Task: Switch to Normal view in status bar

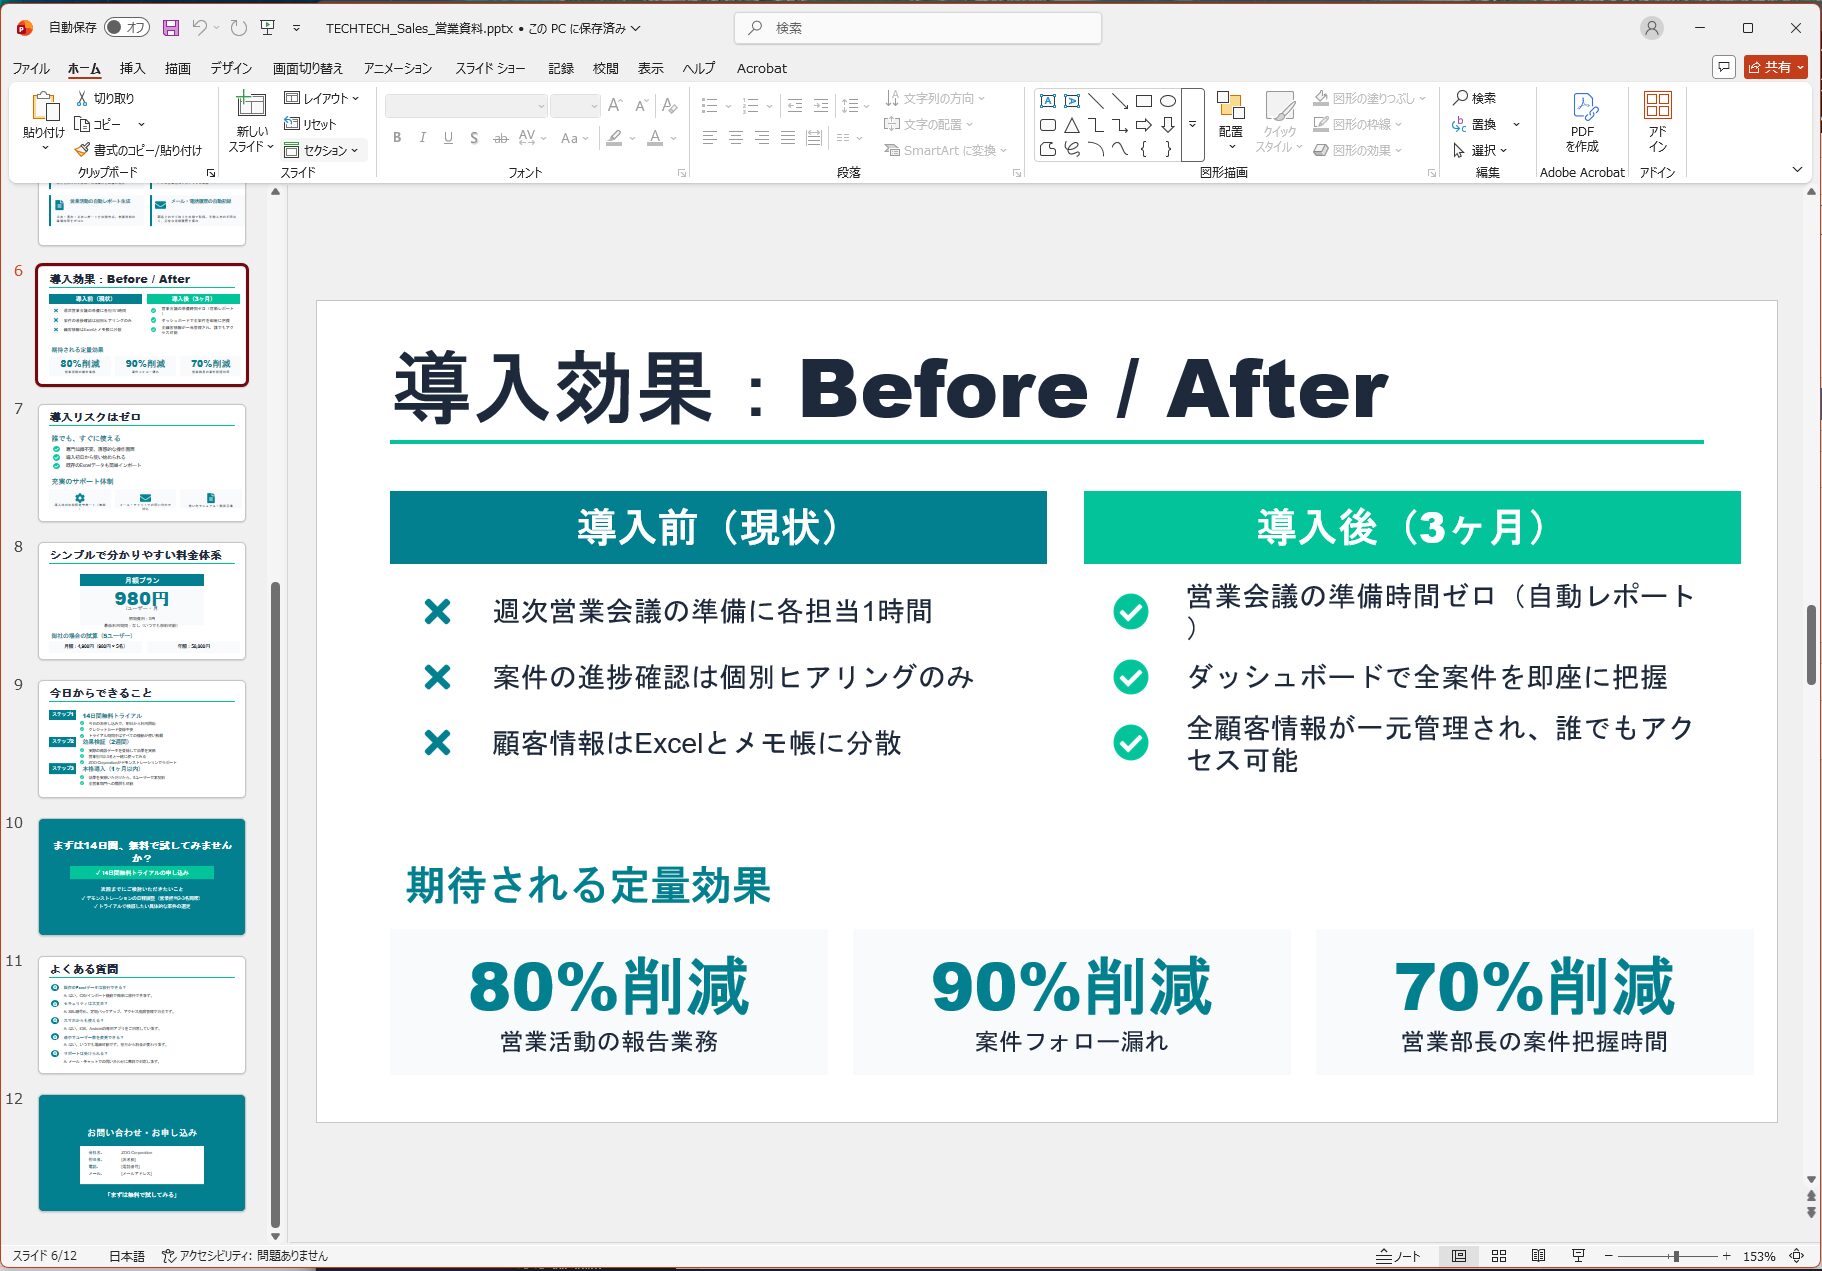Action: tap(1459, 1256)
